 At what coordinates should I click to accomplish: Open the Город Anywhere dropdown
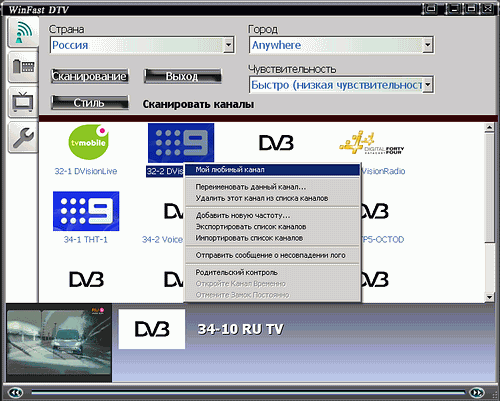[x=428, y=45]
